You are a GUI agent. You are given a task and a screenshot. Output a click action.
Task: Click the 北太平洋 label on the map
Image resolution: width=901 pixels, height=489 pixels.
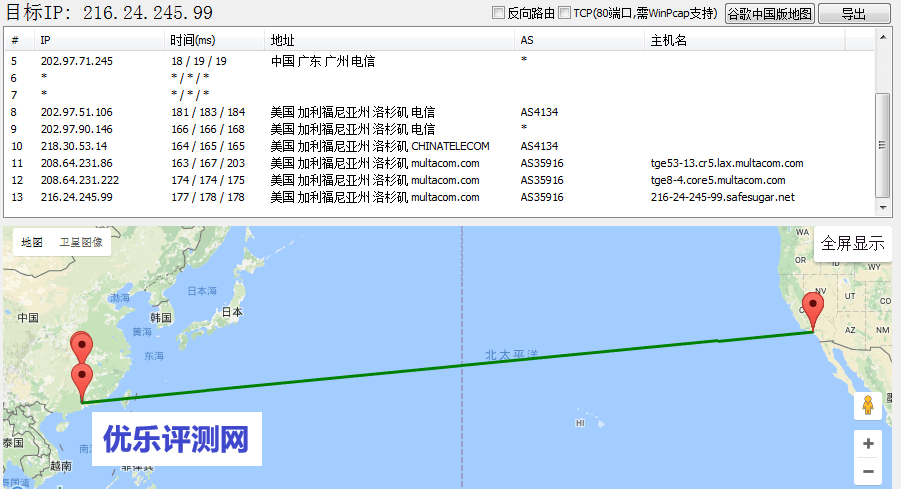[511, 355]
